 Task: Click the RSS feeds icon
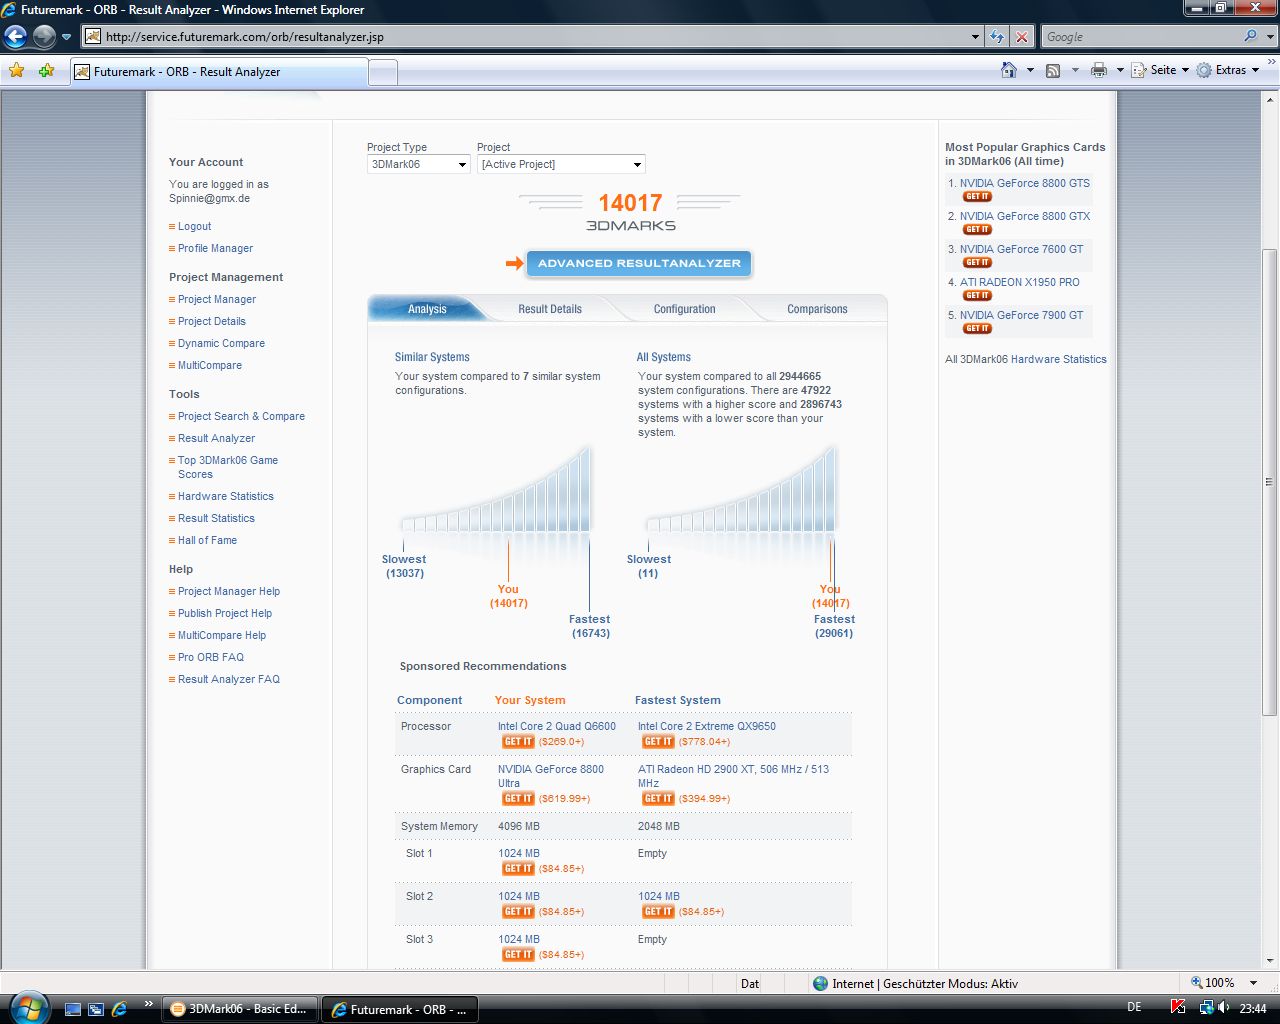pos(1053,70)
